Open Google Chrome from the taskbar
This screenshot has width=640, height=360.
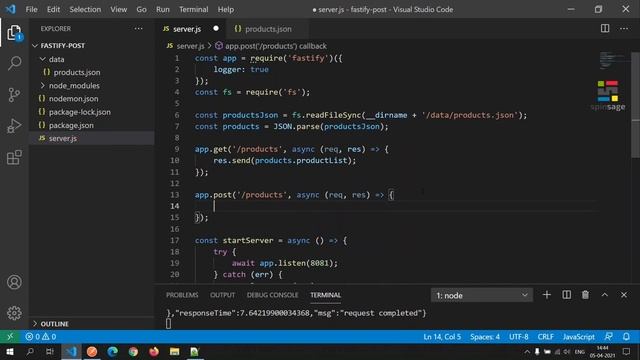(133, 351)
